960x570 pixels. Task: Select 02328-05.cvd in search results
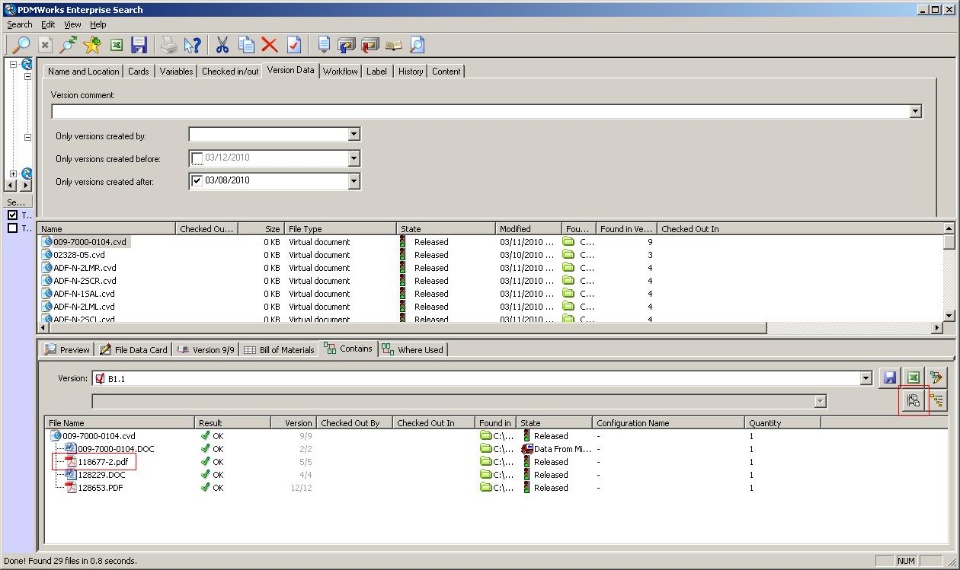[x=79, y=255]
